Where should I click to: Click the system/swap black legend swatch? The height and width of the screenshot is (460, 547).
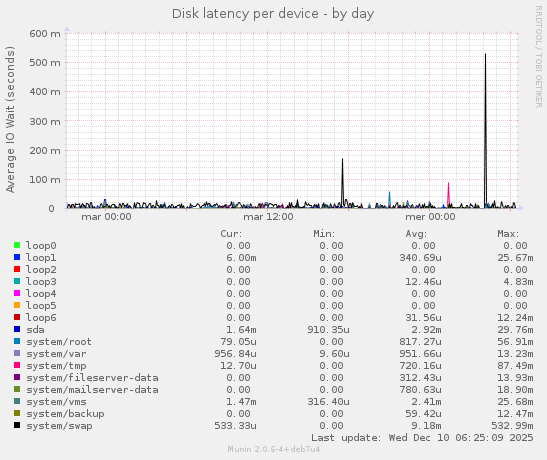pos(17,425)
